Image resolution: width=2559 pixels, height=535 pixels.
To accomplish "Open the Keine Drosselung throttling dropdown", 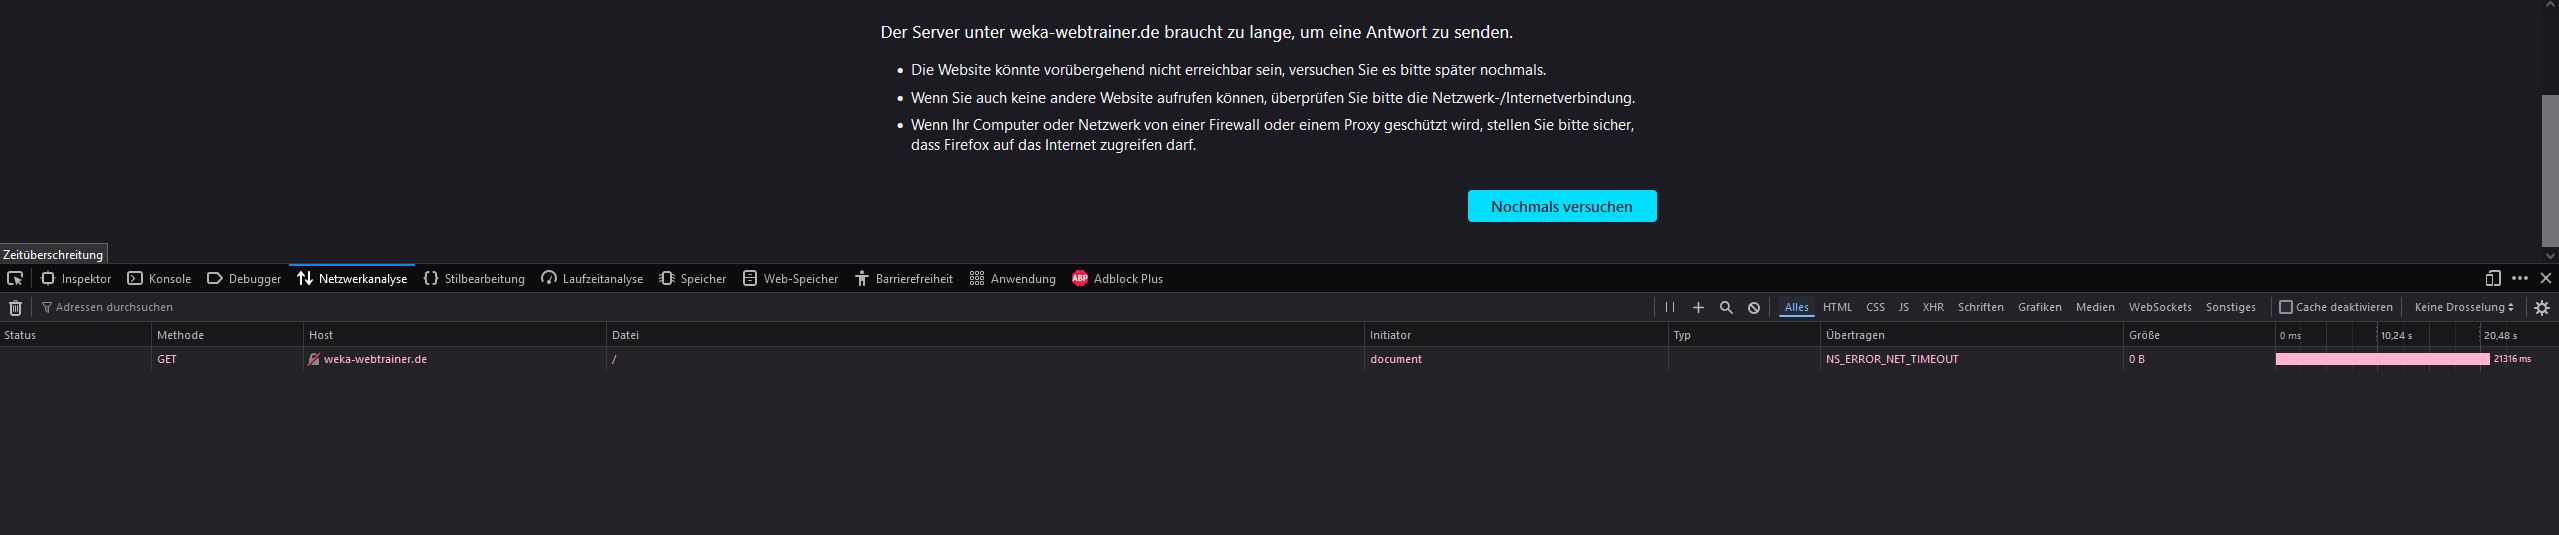I will 2464,308.
